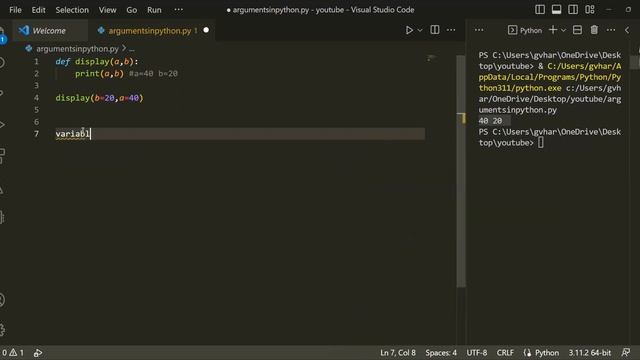Open notifications icon in status bar
640x360 pixels.
click(625, 353)
